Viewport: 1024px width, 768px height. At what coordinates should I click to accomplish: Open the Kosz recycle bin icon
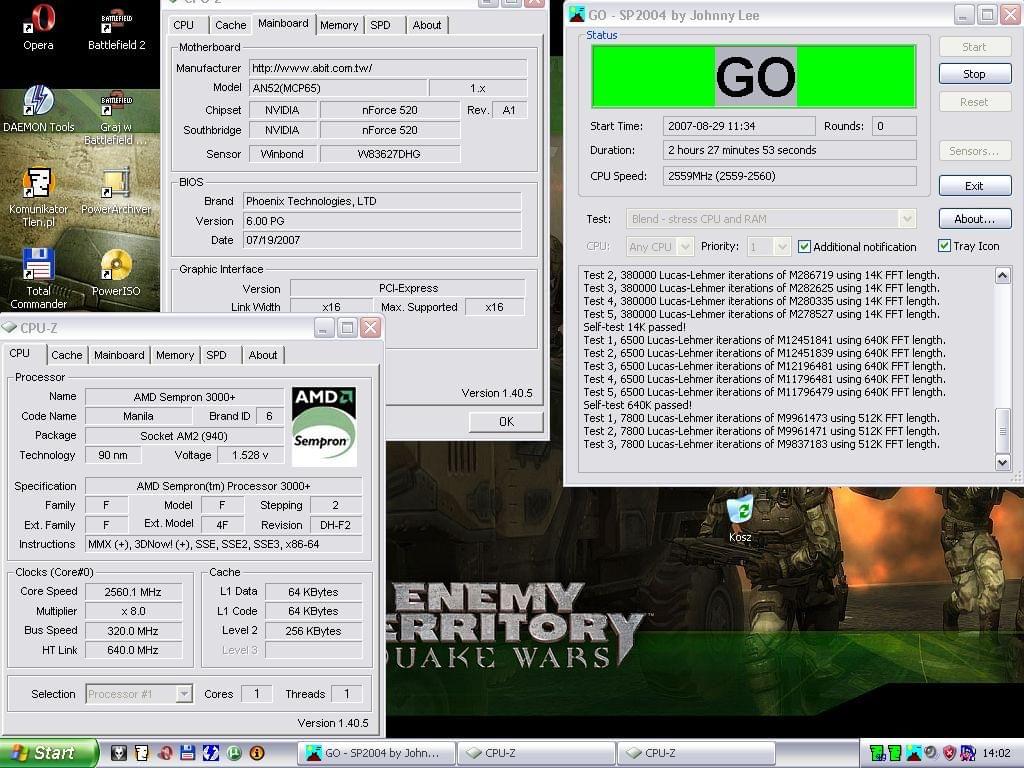[x=740, y=510]
